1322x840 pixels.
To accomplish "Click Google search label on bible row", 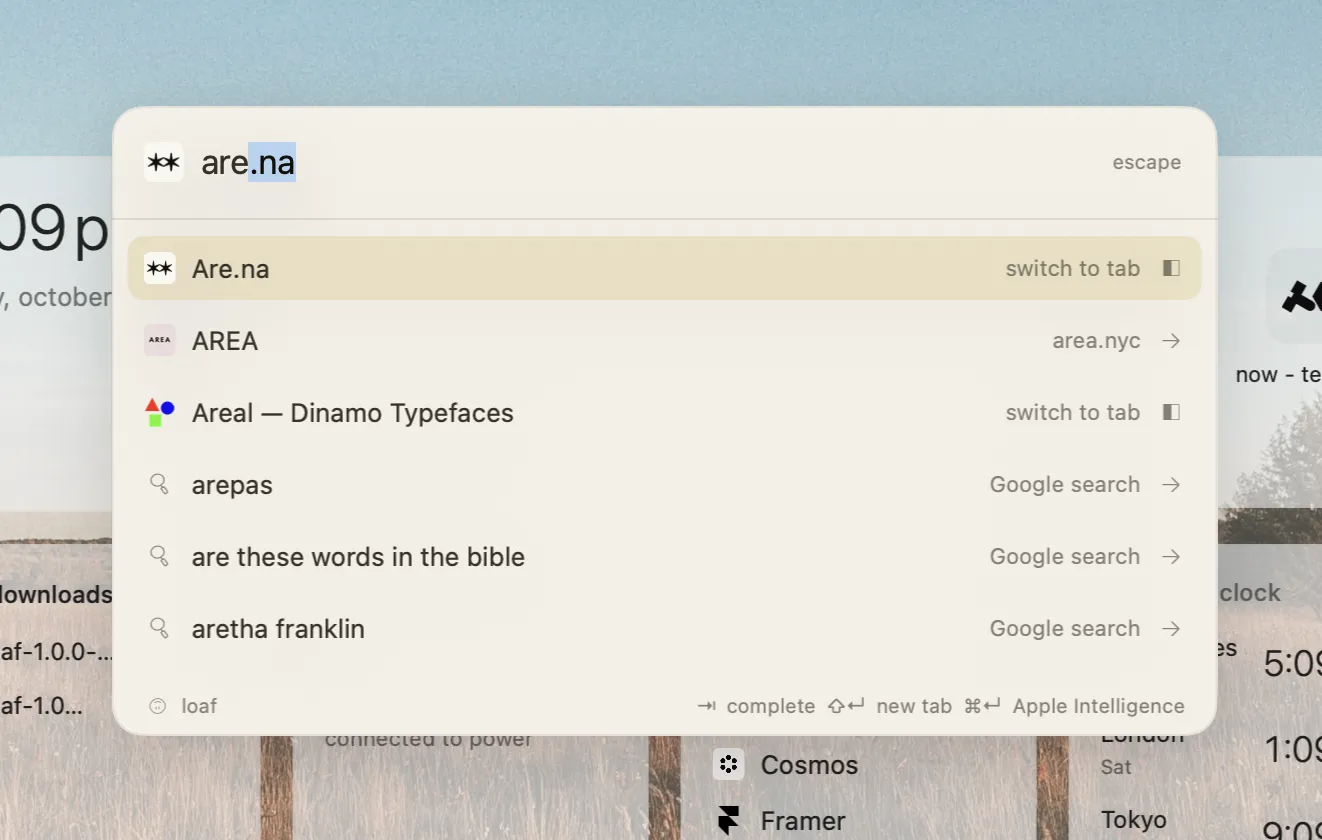I will coord(1064,556).
